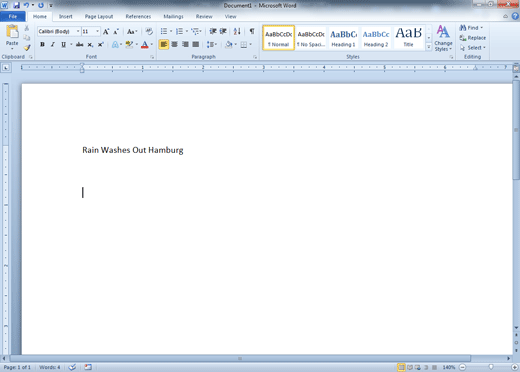Select Justify alignment
The width and height of the screenshot is (520, 372).
(196, 44)
